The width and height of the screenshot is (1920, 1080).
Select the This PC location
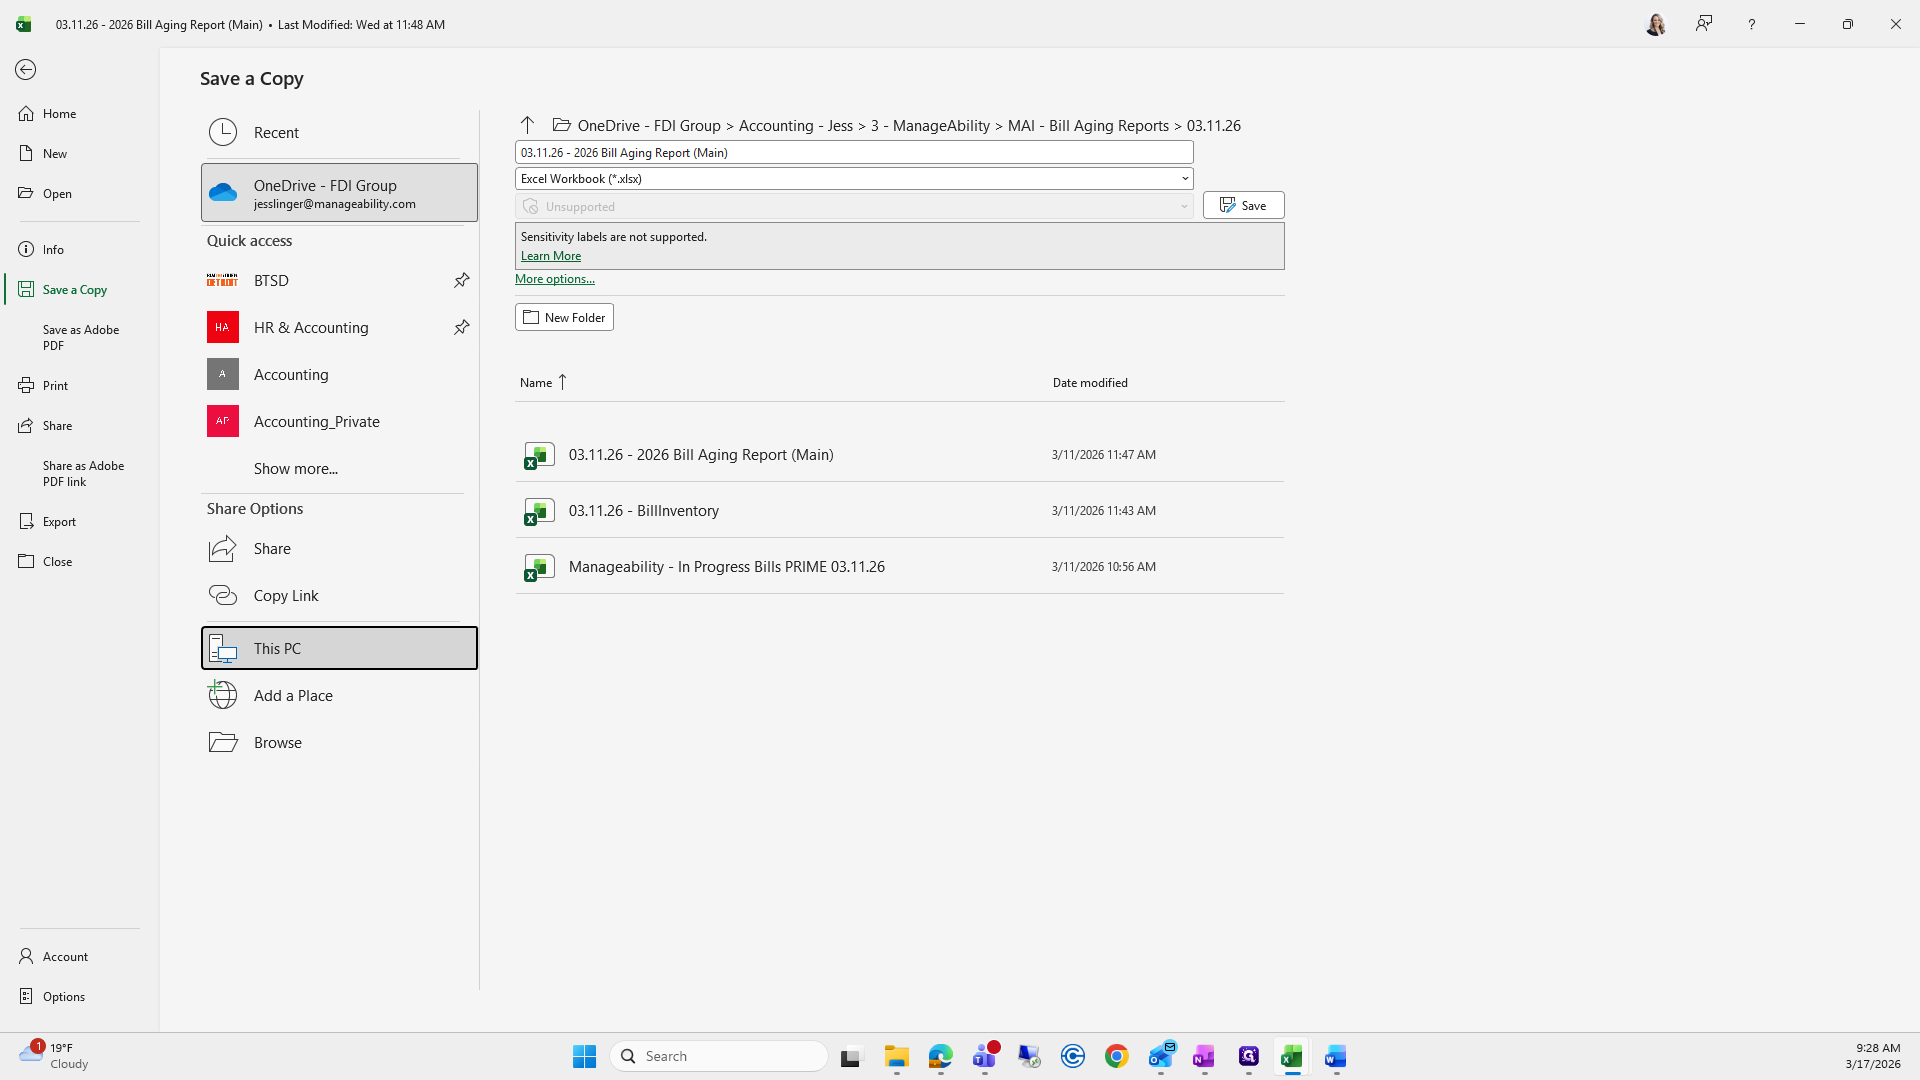pyautogui.click(x=339, y=648)
